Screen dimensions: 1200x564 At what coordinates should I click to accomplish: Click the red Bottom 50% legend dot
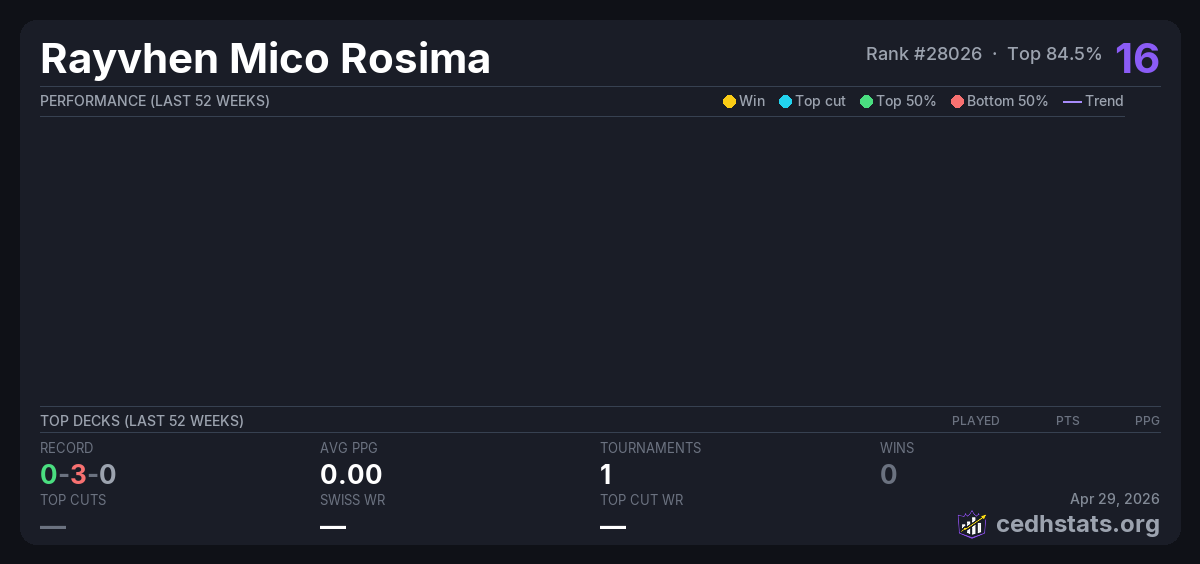tap(957, 101)
